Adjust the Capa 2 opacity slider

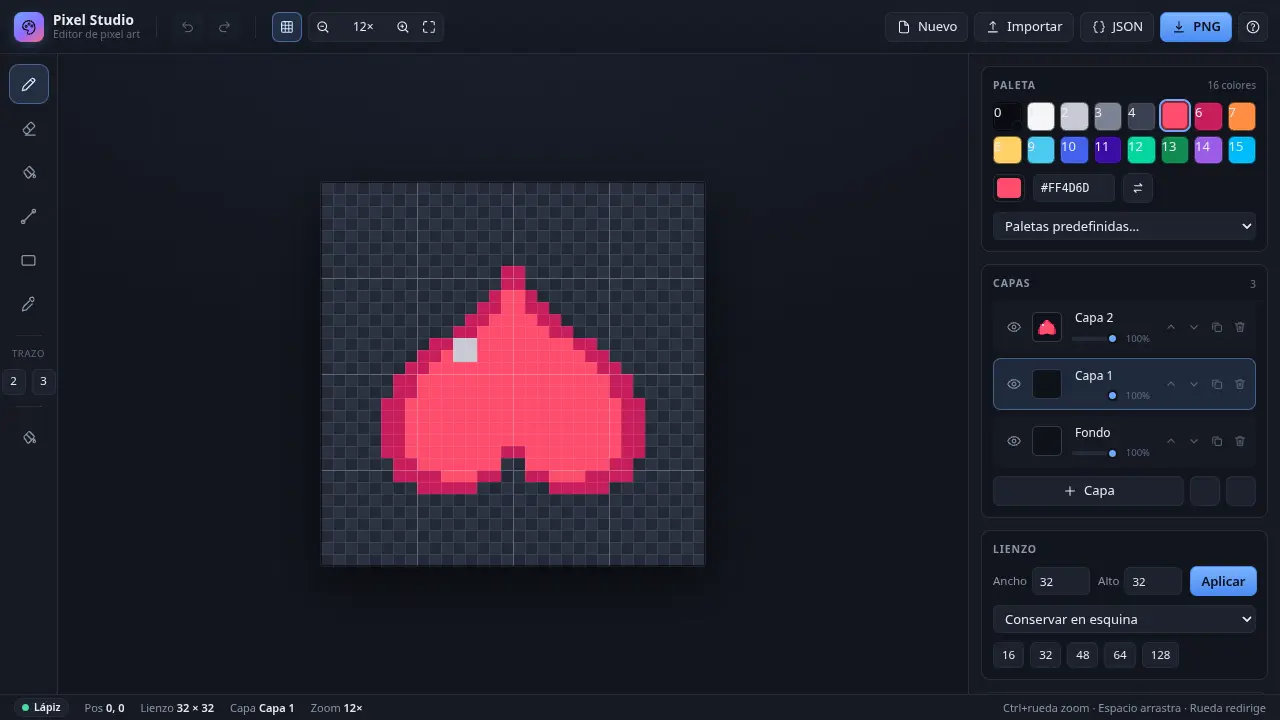(x=1093, y=338)
